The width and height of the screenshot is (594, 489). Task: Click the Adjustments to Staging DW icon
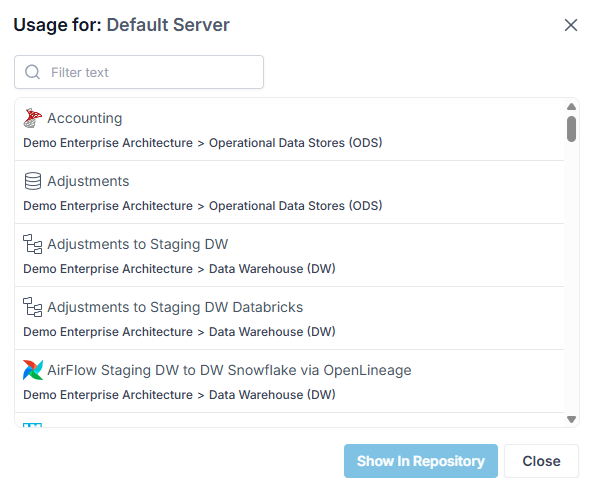click(x=33, y=244)
